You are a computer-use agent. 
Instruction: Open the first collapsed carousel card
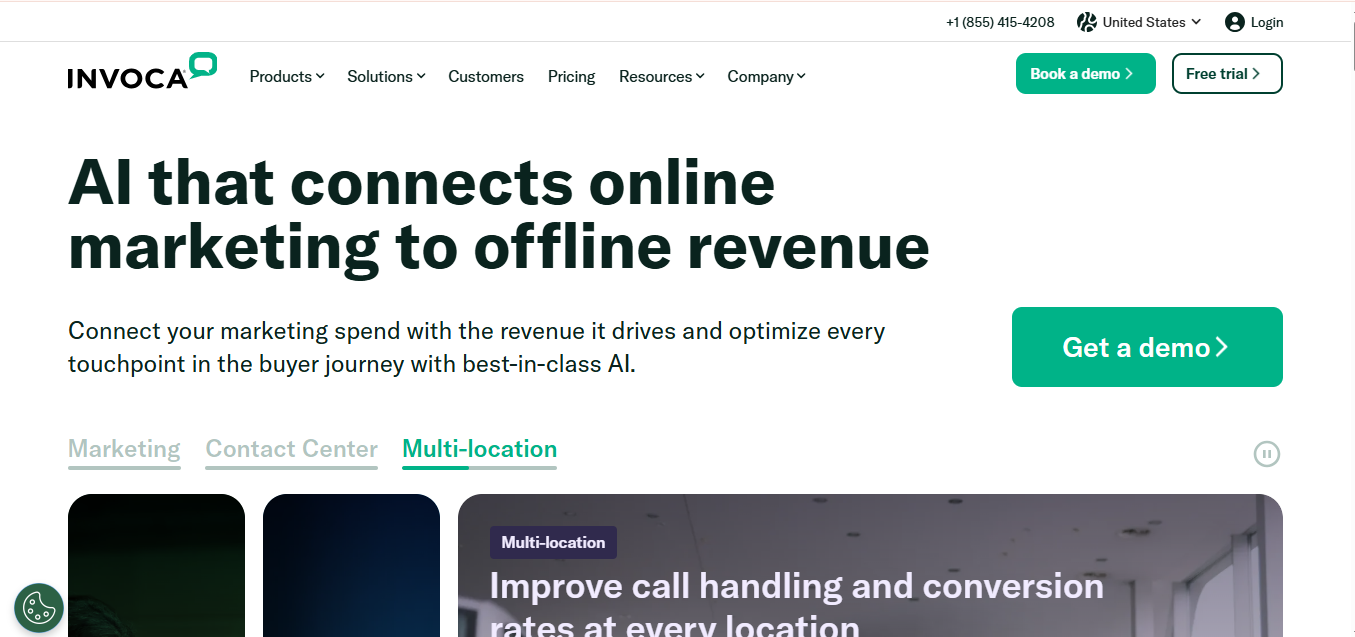[x=156, y=565]
